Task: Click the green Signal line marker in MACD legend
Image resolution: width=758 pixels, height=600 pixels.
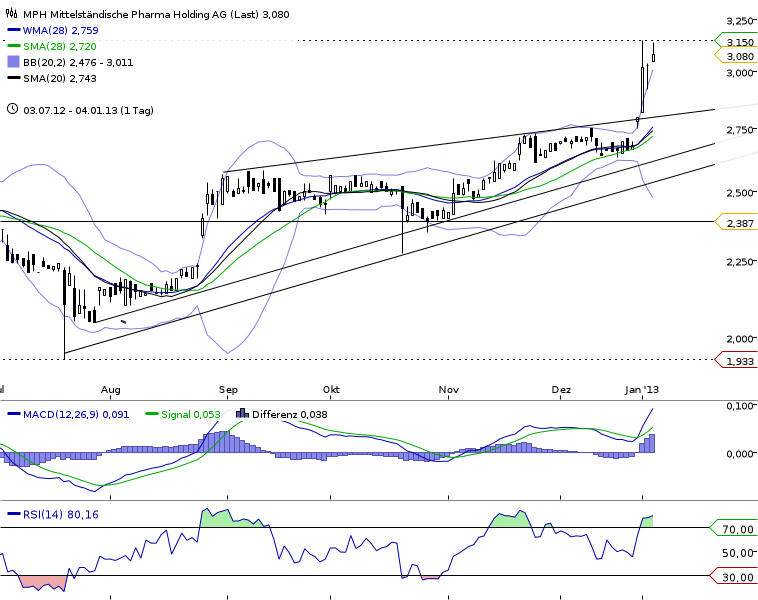Action: pyautogui.click(x=152, y=414)
